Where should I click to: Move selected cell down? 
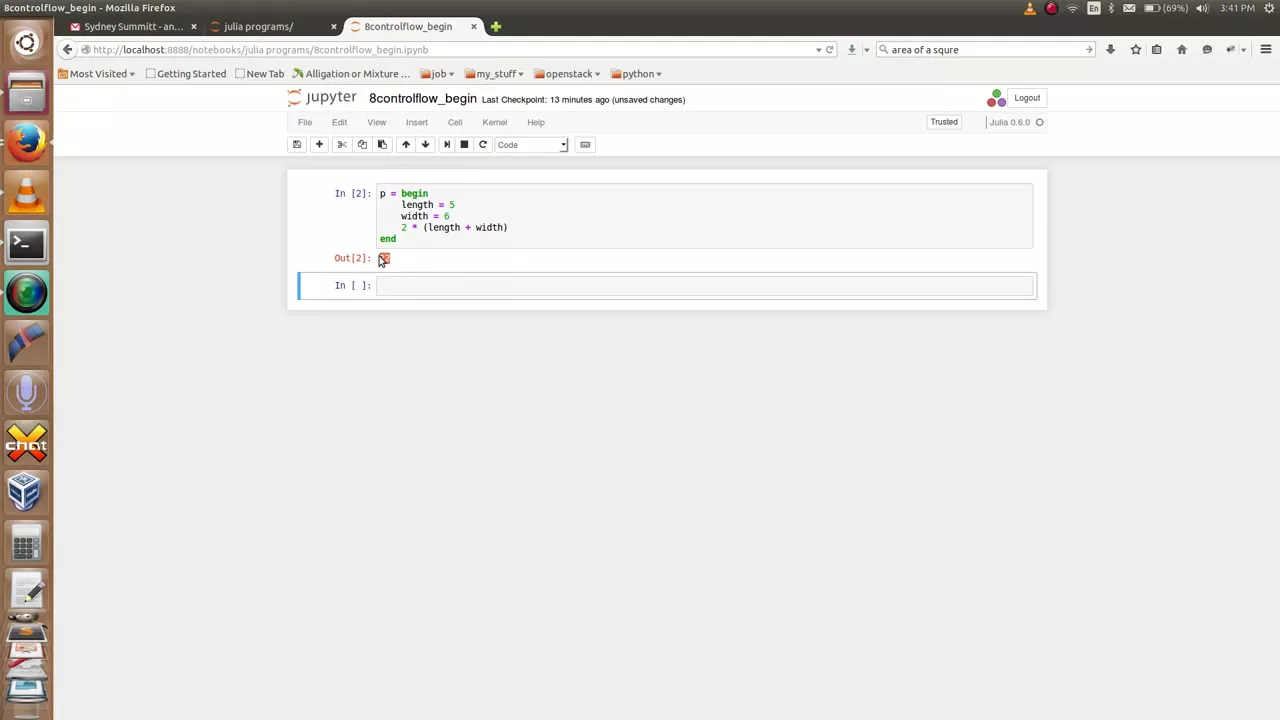pyautogui.click(x=425, y=145)
